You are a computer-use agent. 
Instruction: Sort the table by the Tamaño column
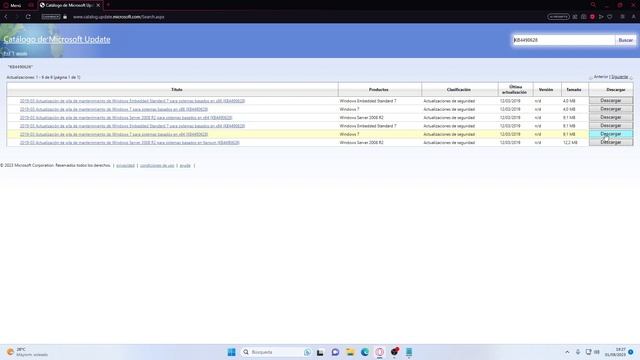click(573, 89)
